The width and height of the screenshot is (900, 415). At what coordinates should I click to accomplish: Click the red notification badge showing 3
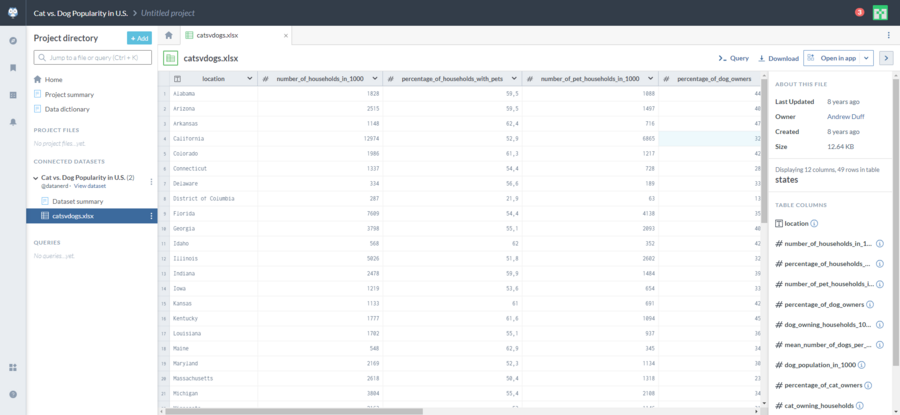pos(859,12)
